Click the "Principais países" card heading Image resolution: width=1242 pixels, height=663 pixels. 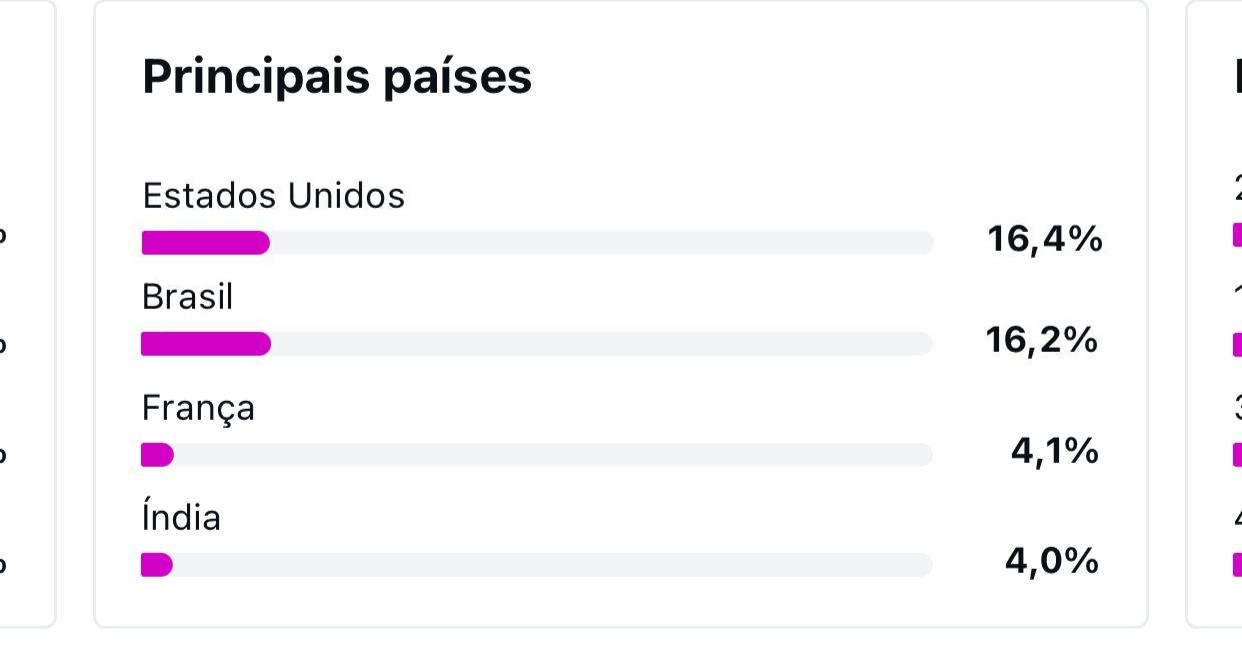point(337,77)
